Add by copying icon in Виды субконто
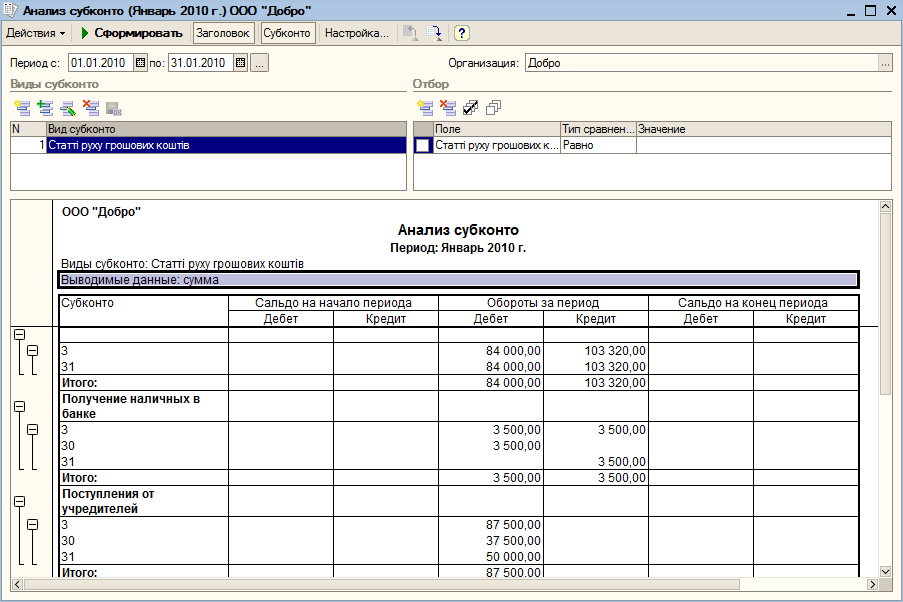 [x=45, y=107]
